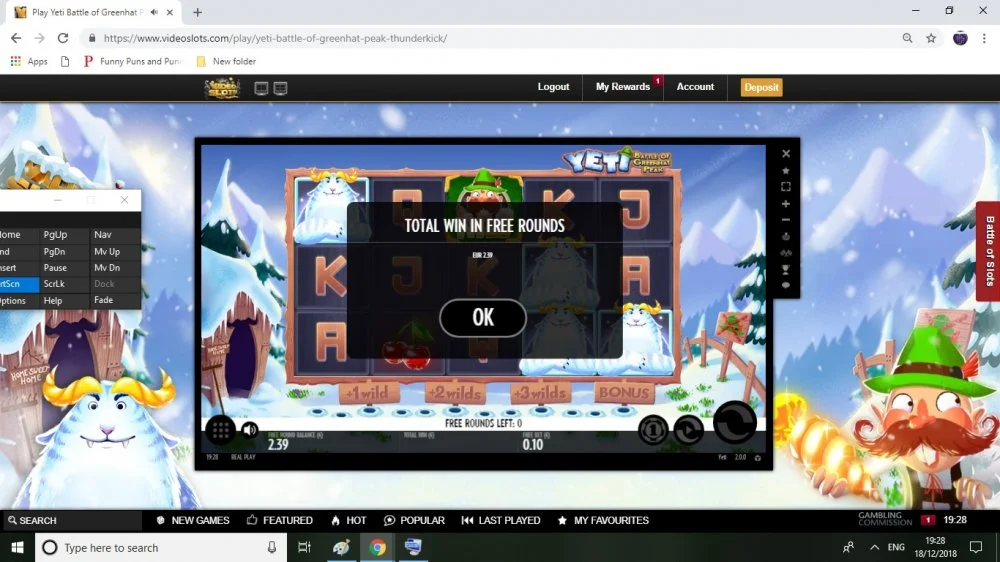Open Task View on the taskbar
Viewport: 1000px width, 562px height.
pyautogui.click(x=304, y=547)
